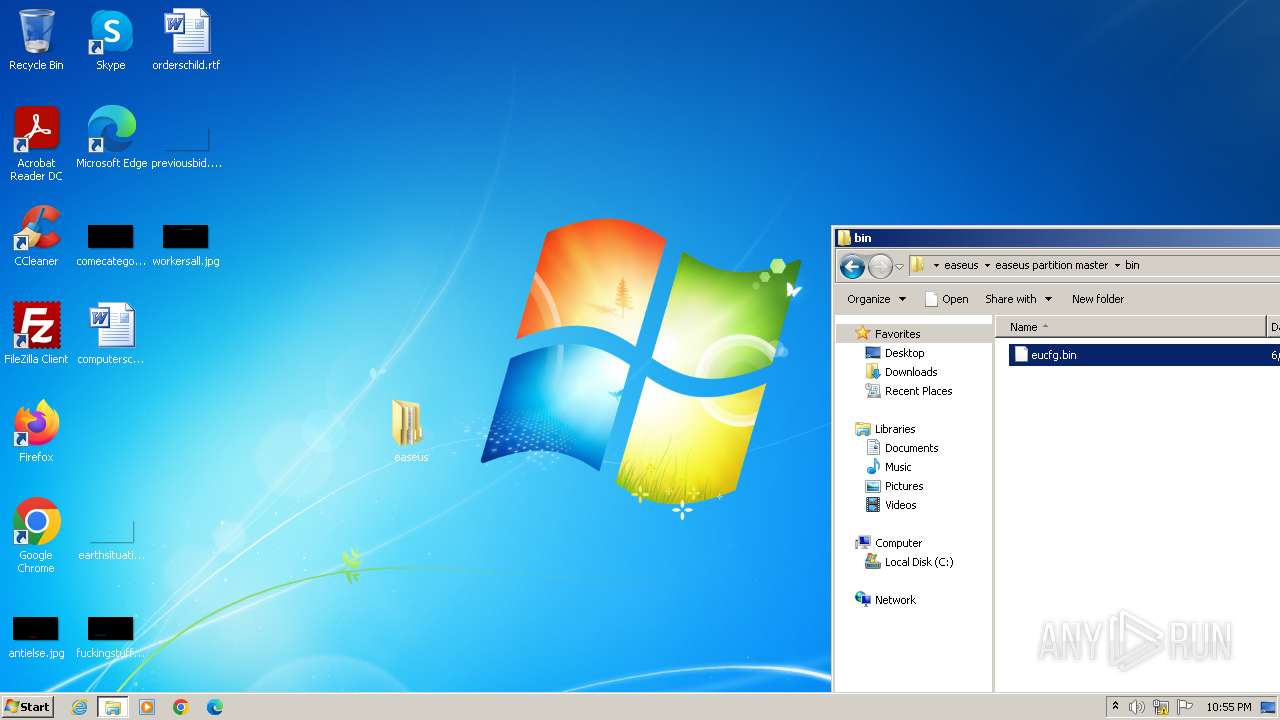This screenshot has height=720, width=1280.
Task: Open Downloads in navigation pane
Action: click(910, 372)
